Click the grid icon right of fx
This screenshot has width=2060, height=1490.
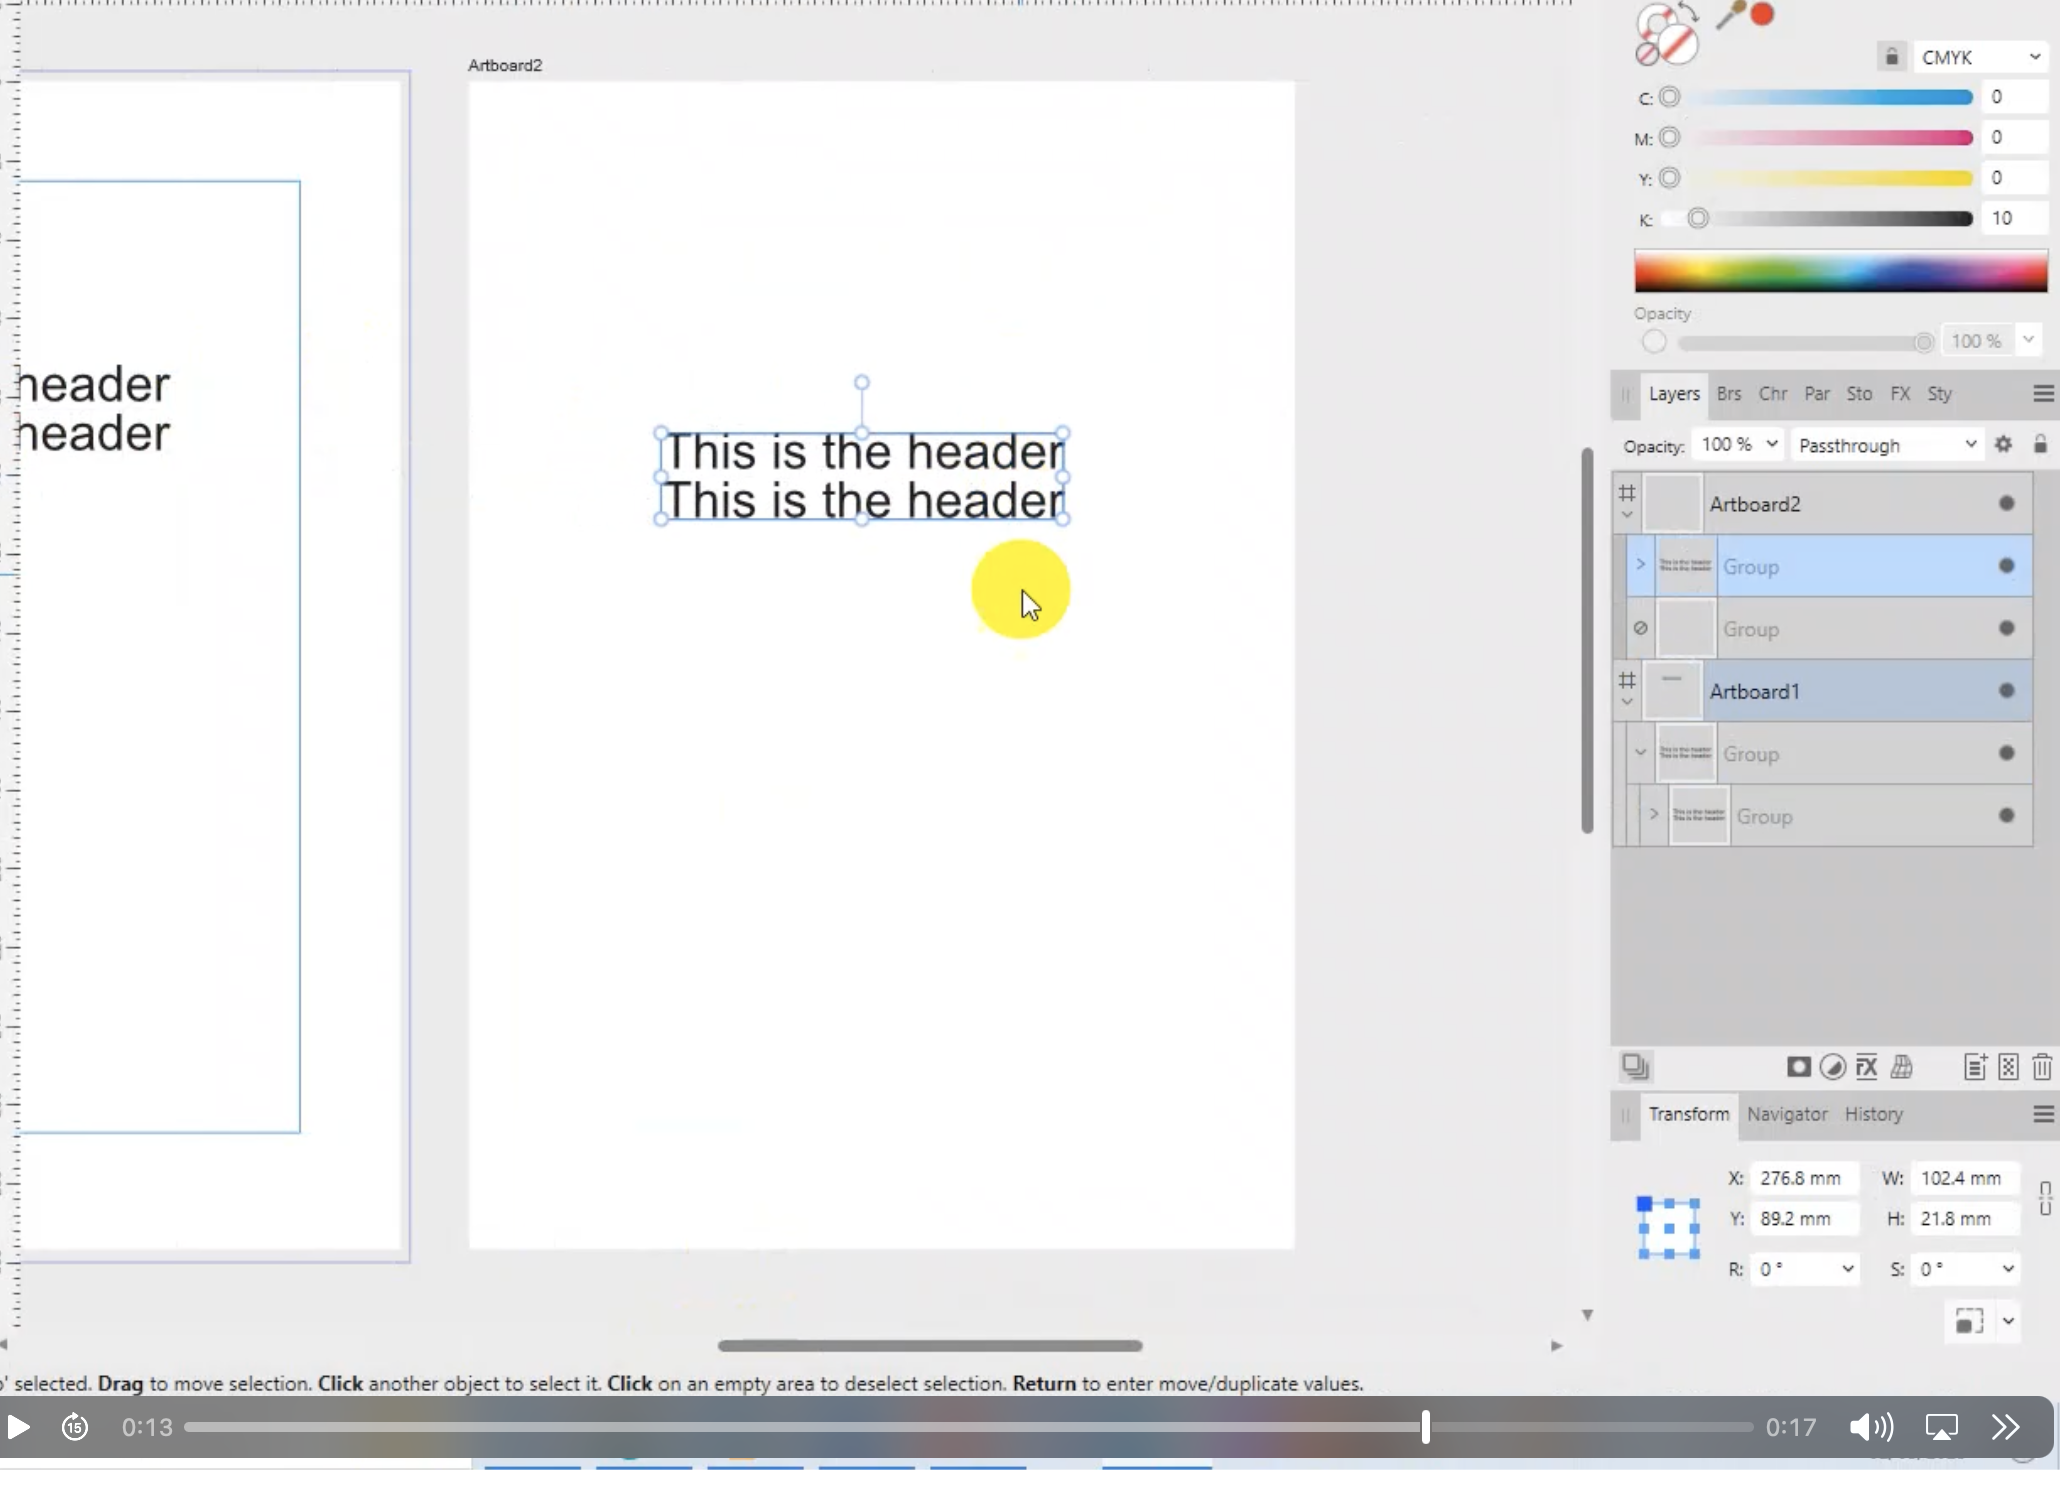pos(1901,1067)
